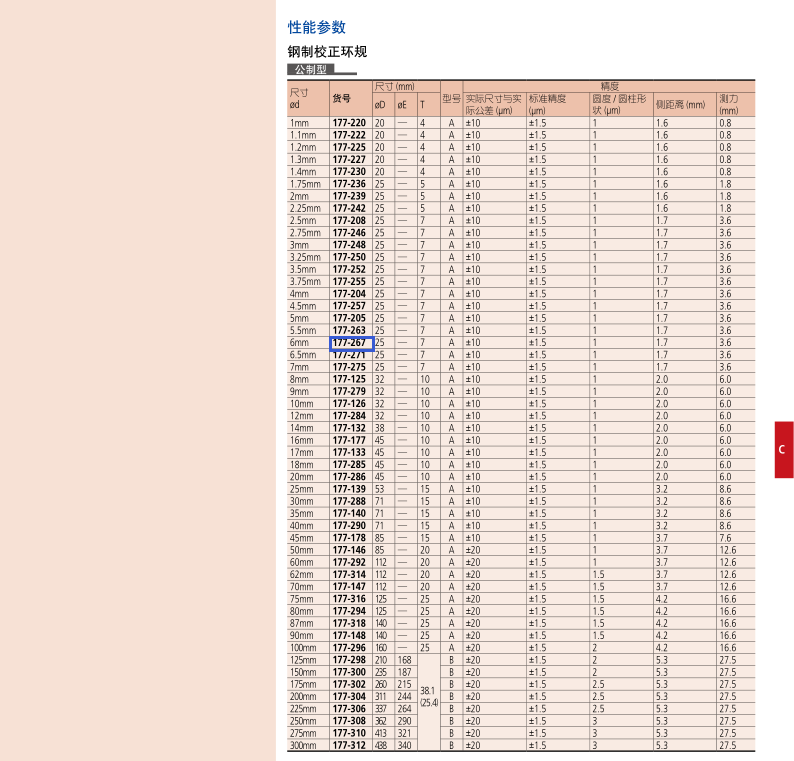Click product number 177-126
This screenshot has height=761, width=794.
tap(349, 404)
